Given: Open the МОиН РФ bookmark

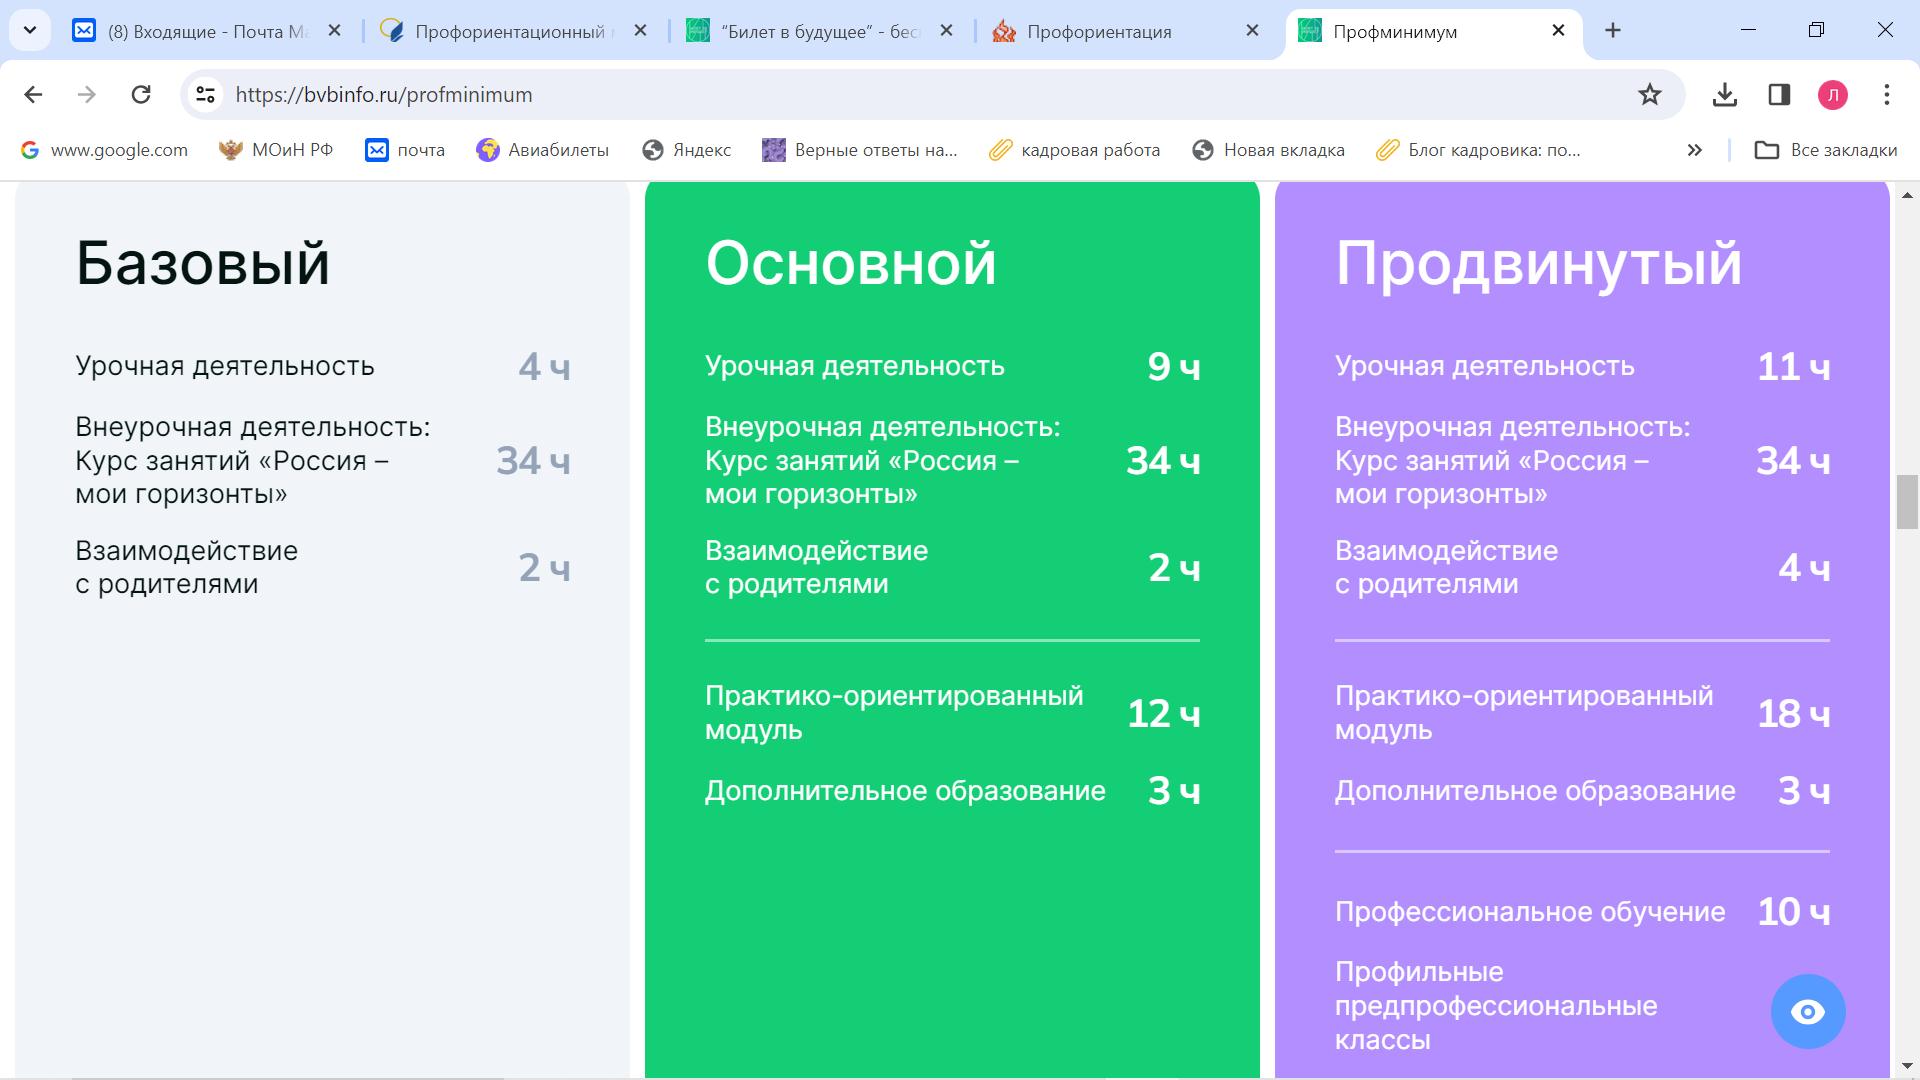Looking at the screenshot, I should pyautogui.click(x=276, y=150).
